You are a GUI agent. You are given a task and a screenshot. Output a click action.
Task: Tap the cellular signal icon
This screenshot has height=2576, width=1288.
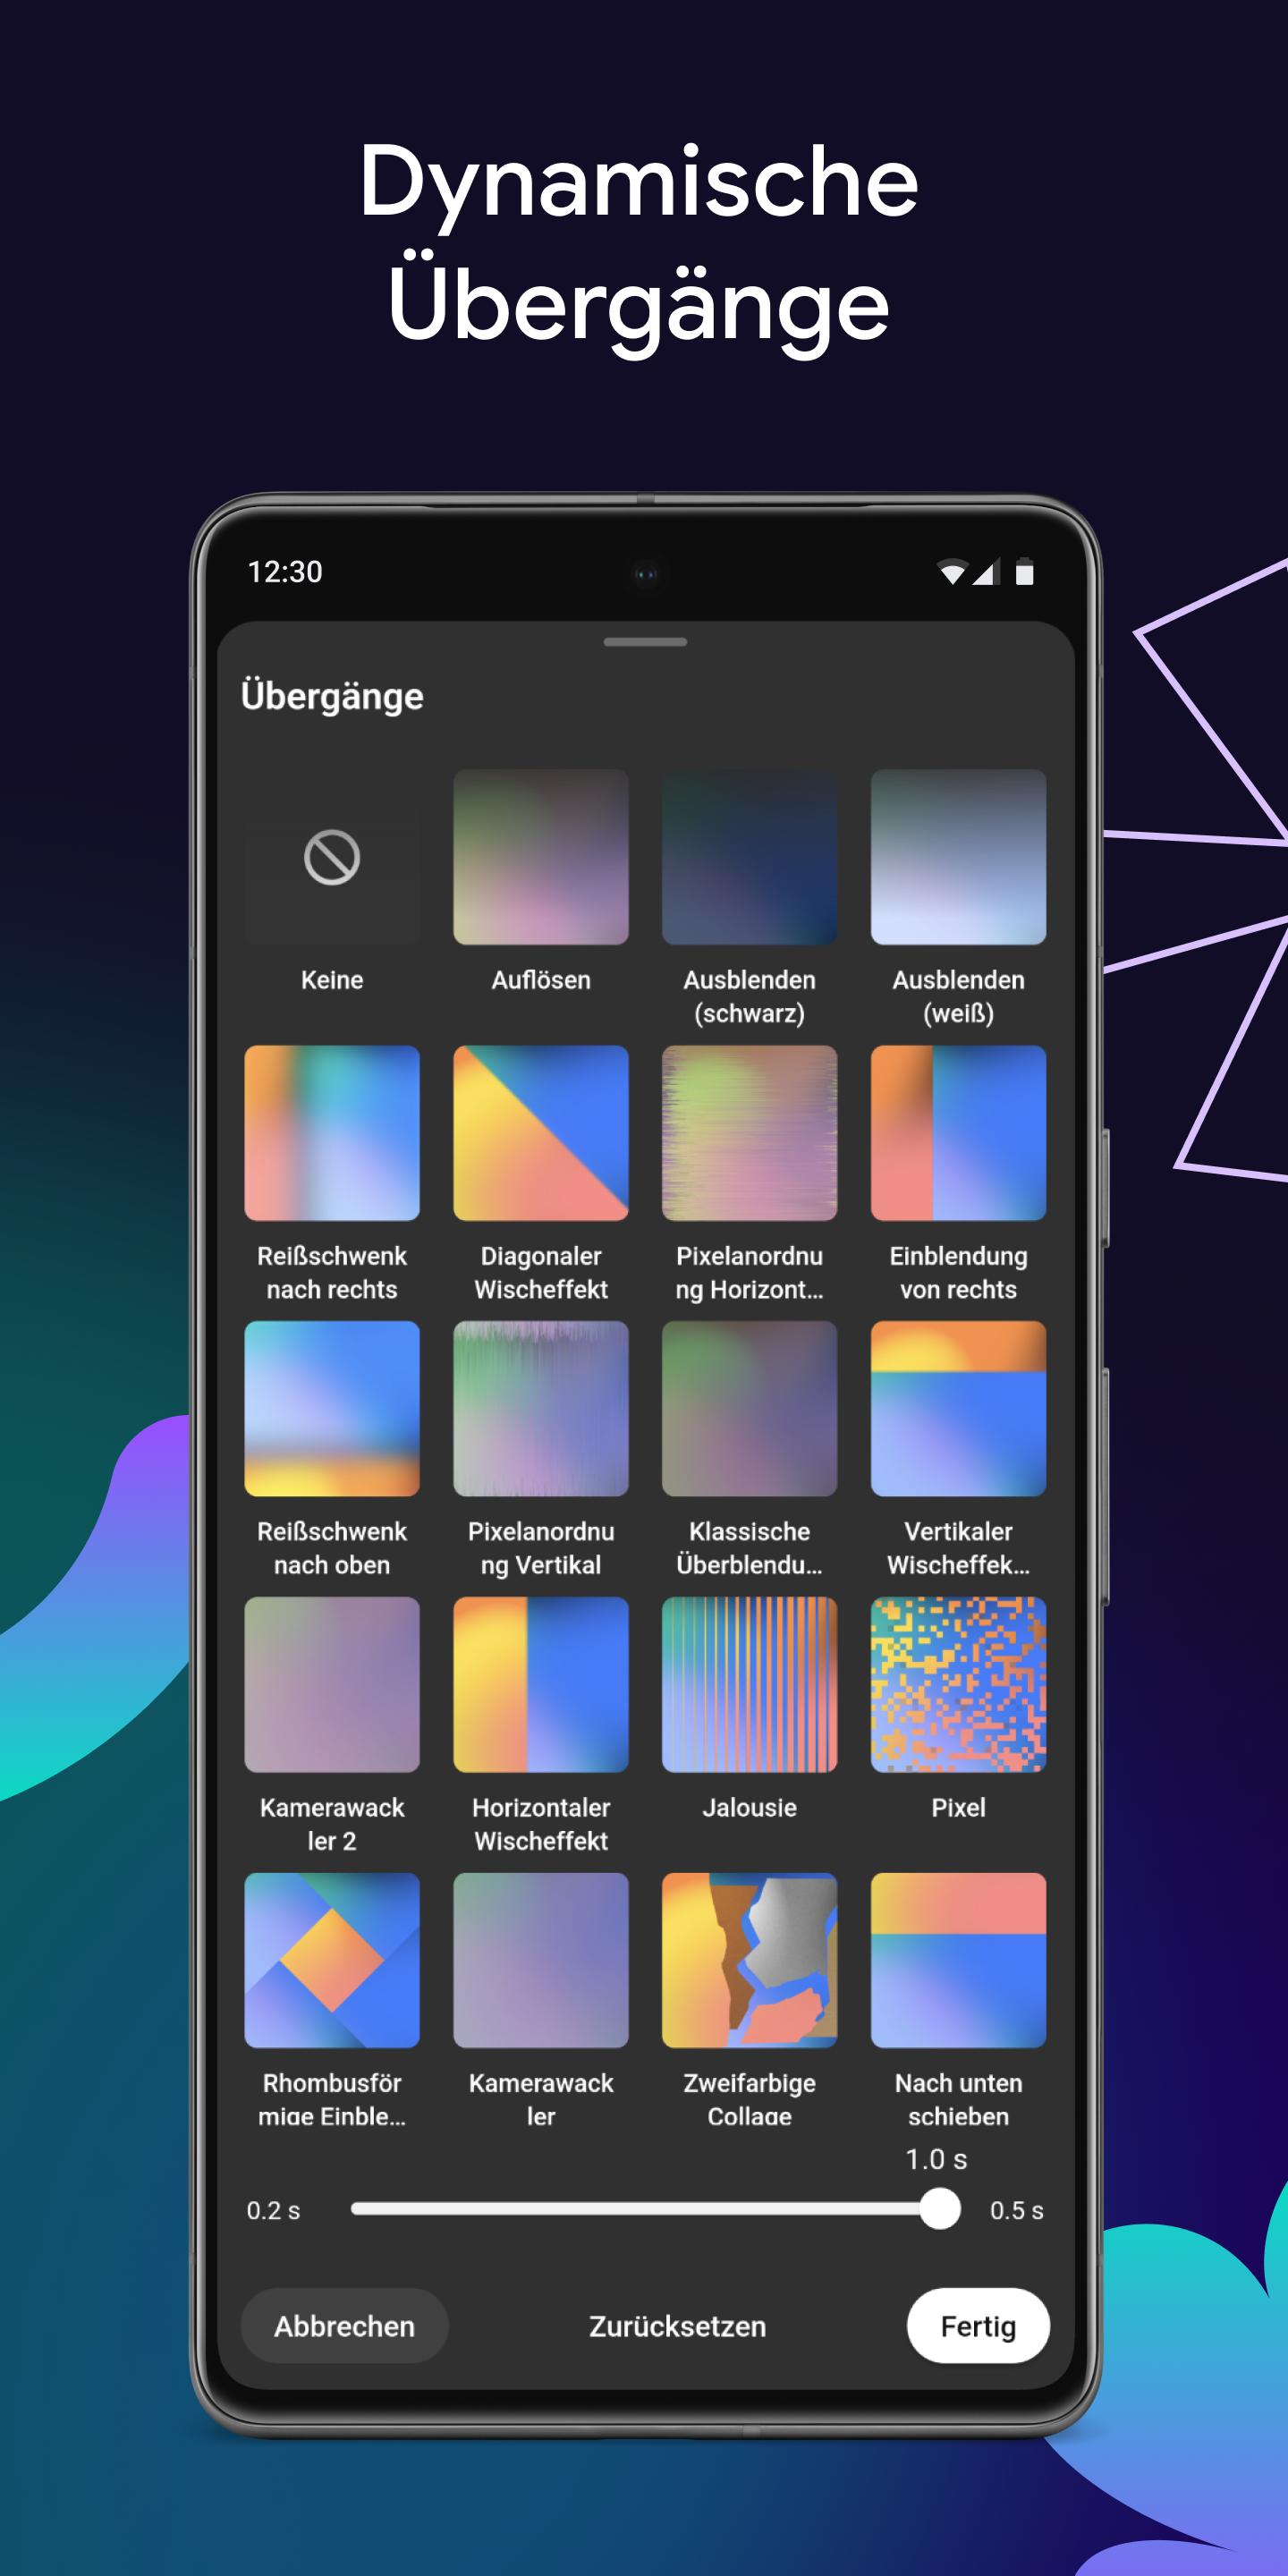pyautogui.click(x=987, y=572)
